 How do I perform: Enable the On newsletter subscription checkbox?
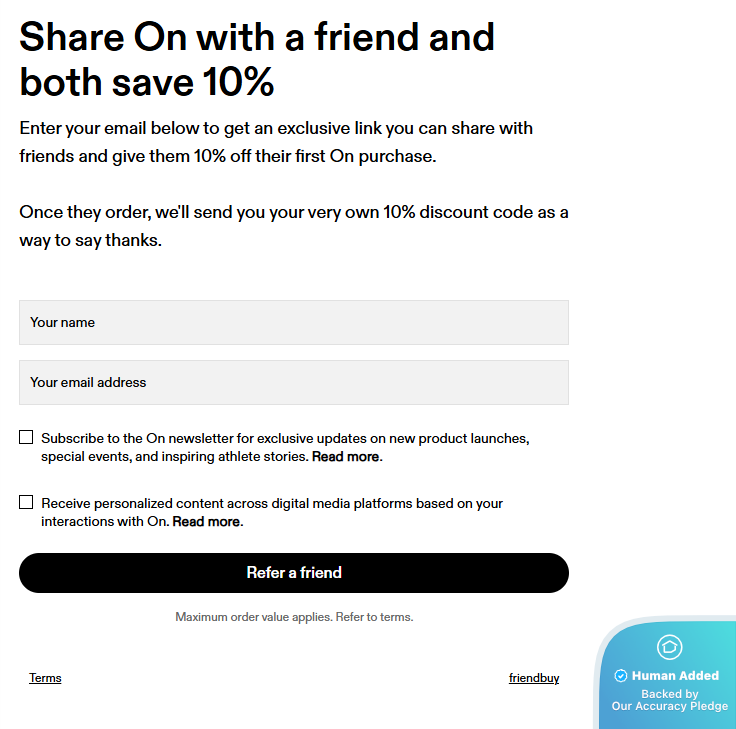click(26, 437)
